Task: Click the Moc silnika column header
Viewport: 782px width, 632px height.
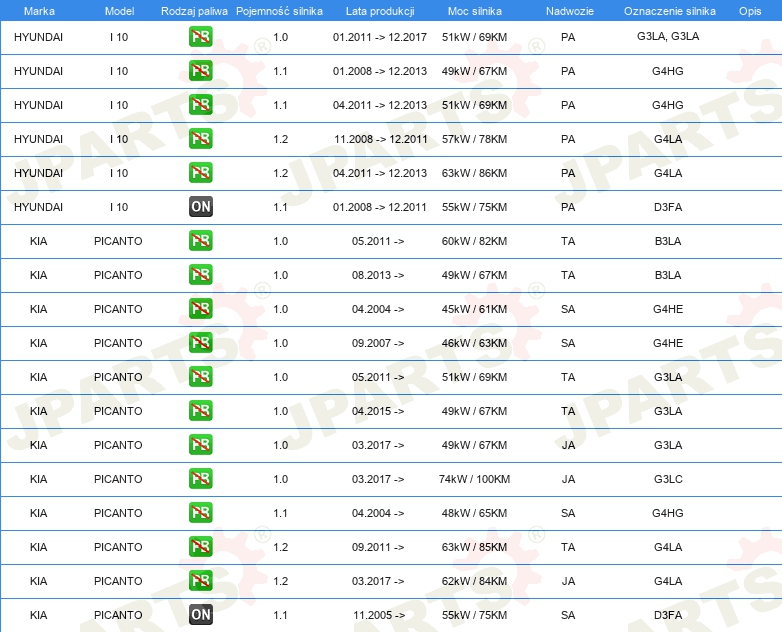Action: (x=475, y=11)
